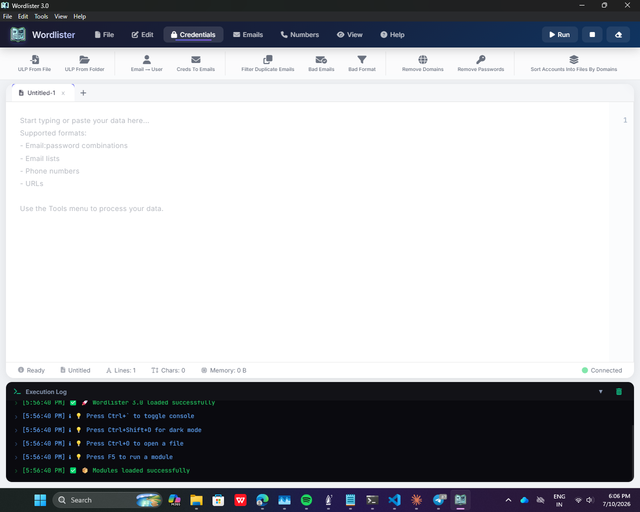Close the Untitled-1 tab
The image size is (640, 512).
(x=63, y=93)
